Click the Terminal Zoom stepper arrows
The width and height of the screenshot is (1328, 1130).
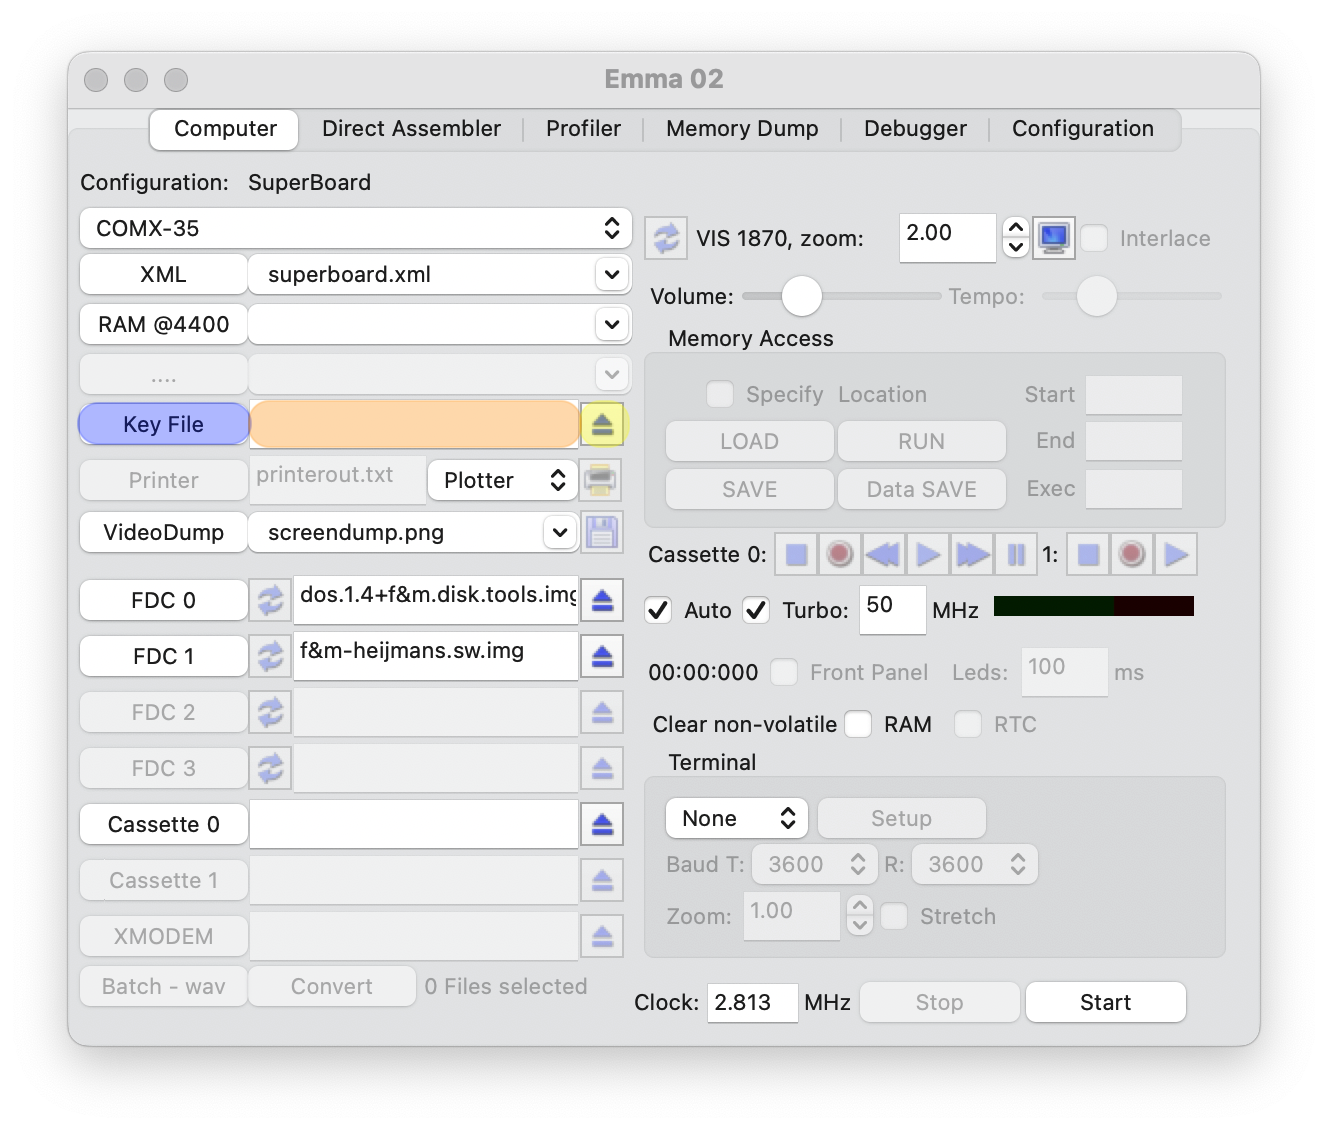coord(860,914)
